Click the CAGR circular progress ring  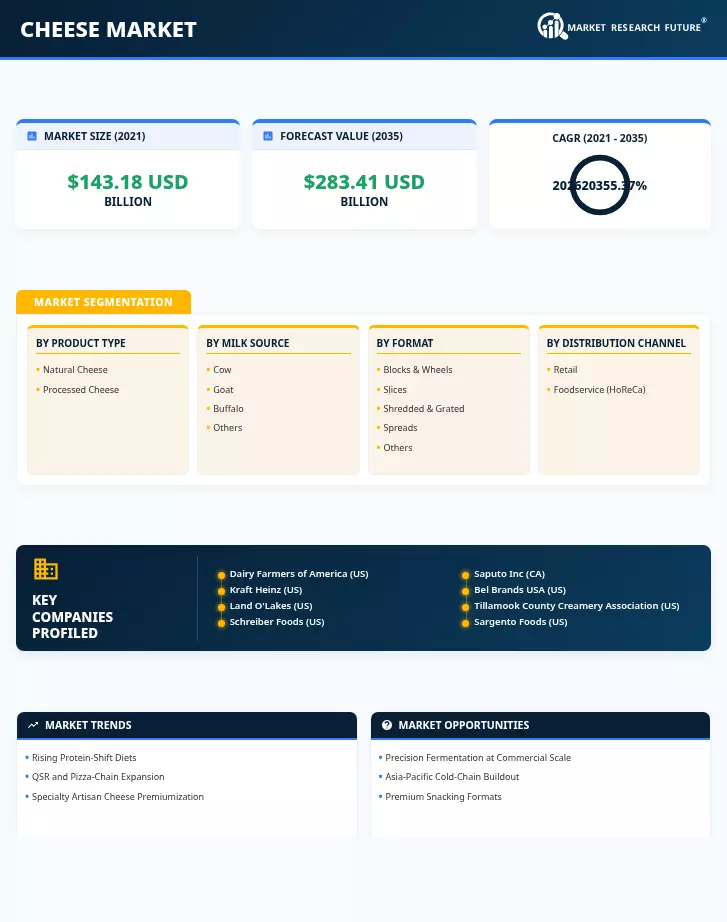coord(600,185)
